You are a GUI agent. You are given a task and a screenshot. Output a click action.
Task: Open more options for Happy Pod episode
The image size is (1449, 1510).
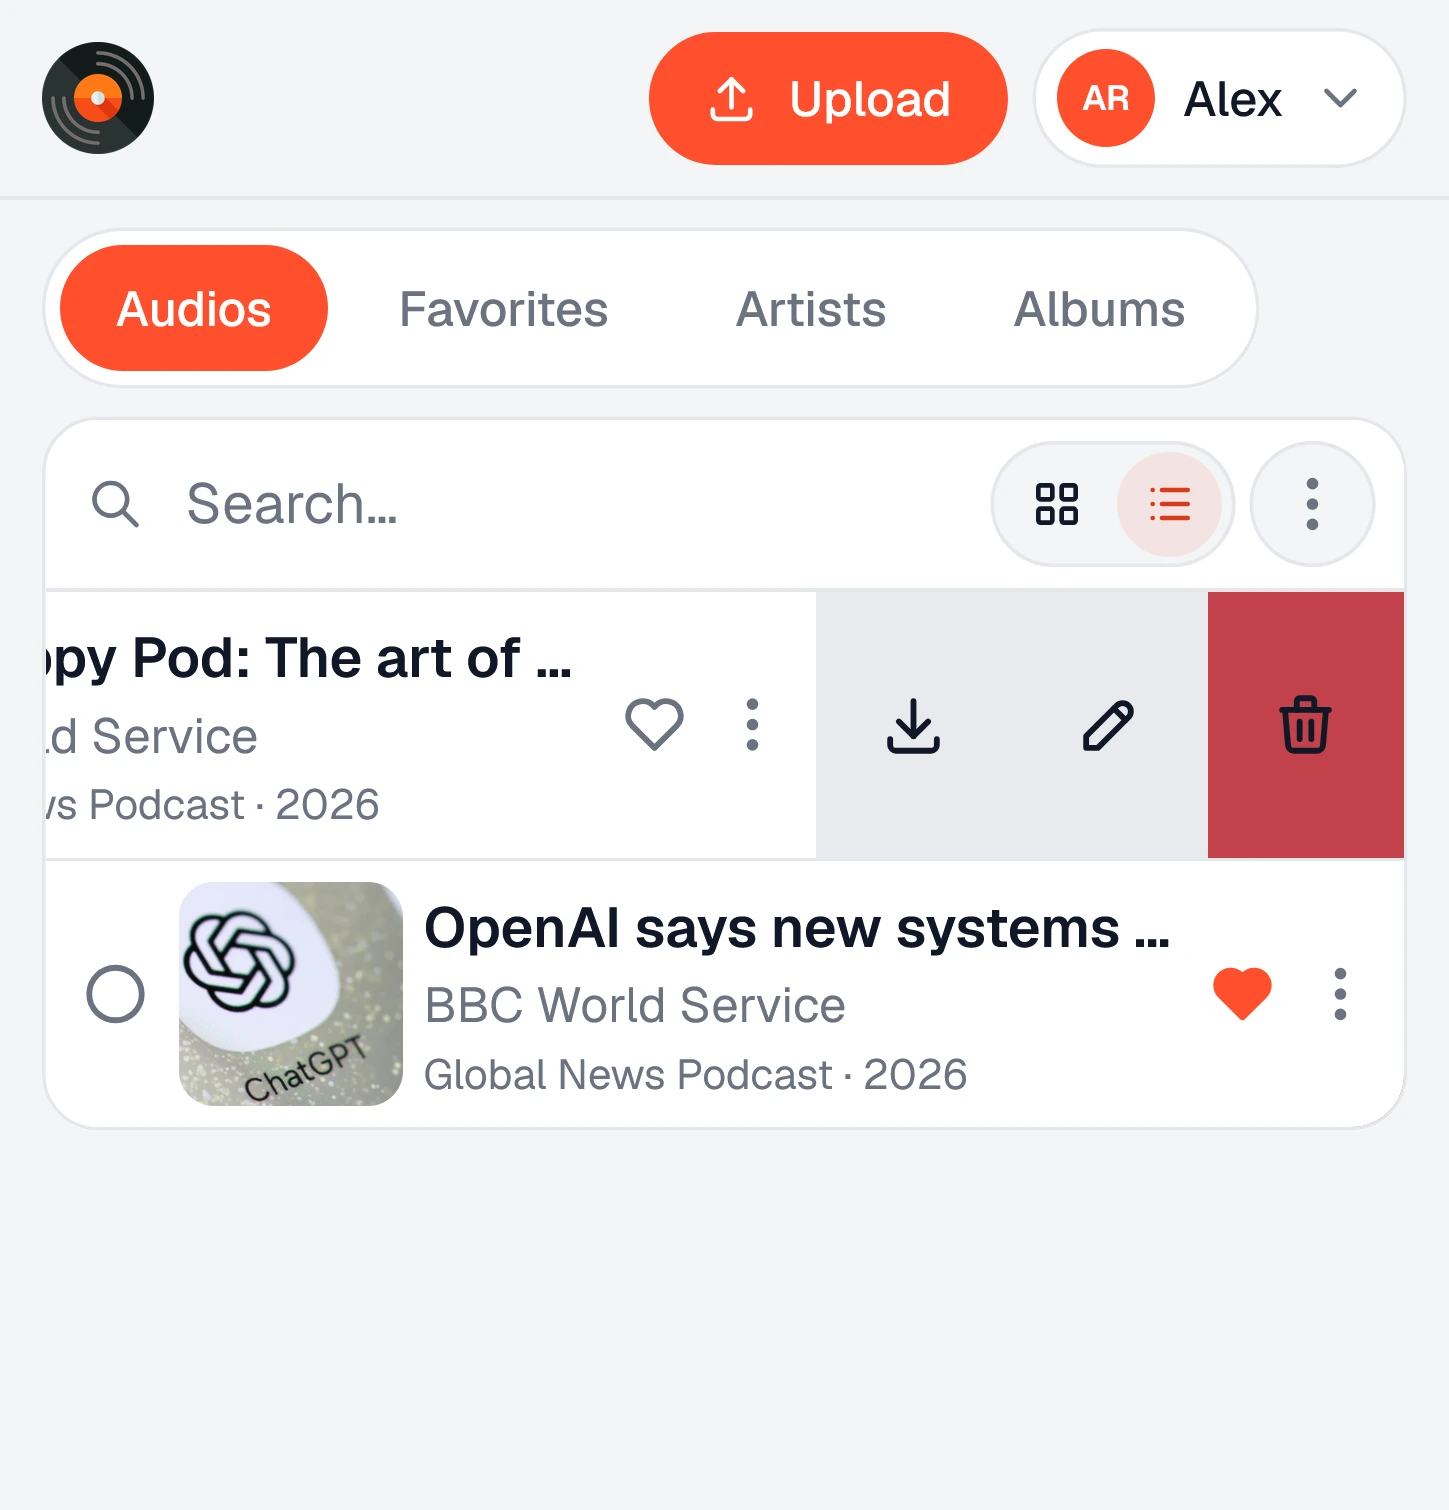pos(752,724)
